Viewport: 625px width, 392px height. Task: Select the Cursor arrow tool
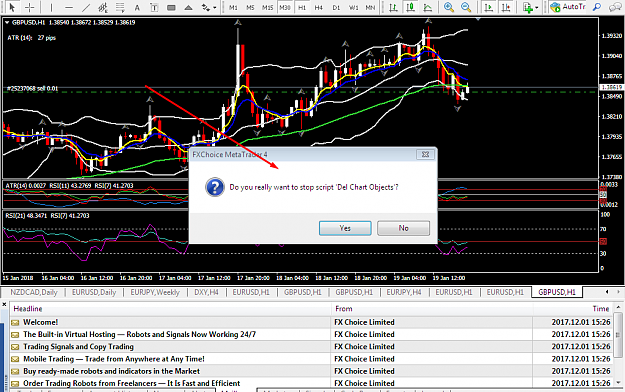click(12, 7)
